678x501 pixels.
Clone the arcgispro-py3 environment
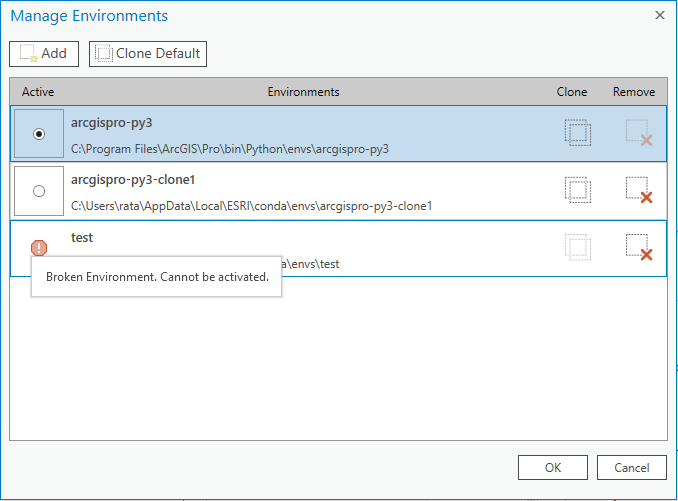[577, 133]
